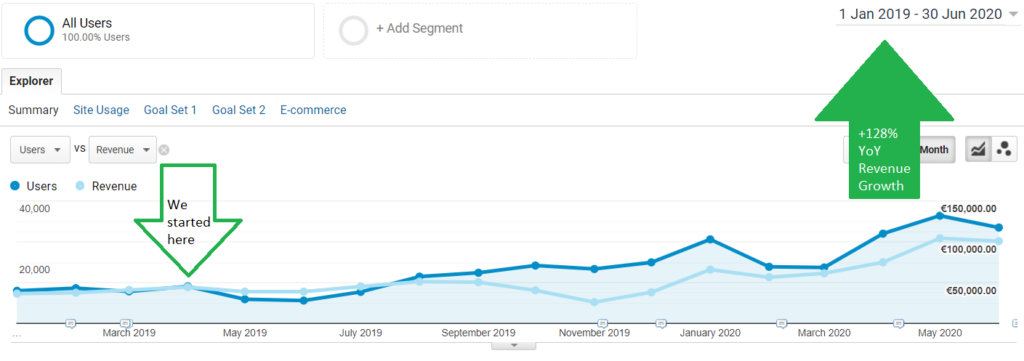The height and width of the screenshot is (361, 1024).
Task: Click the Users data point for April 2020
Action: pyautogui.click(x=882, y=233)
